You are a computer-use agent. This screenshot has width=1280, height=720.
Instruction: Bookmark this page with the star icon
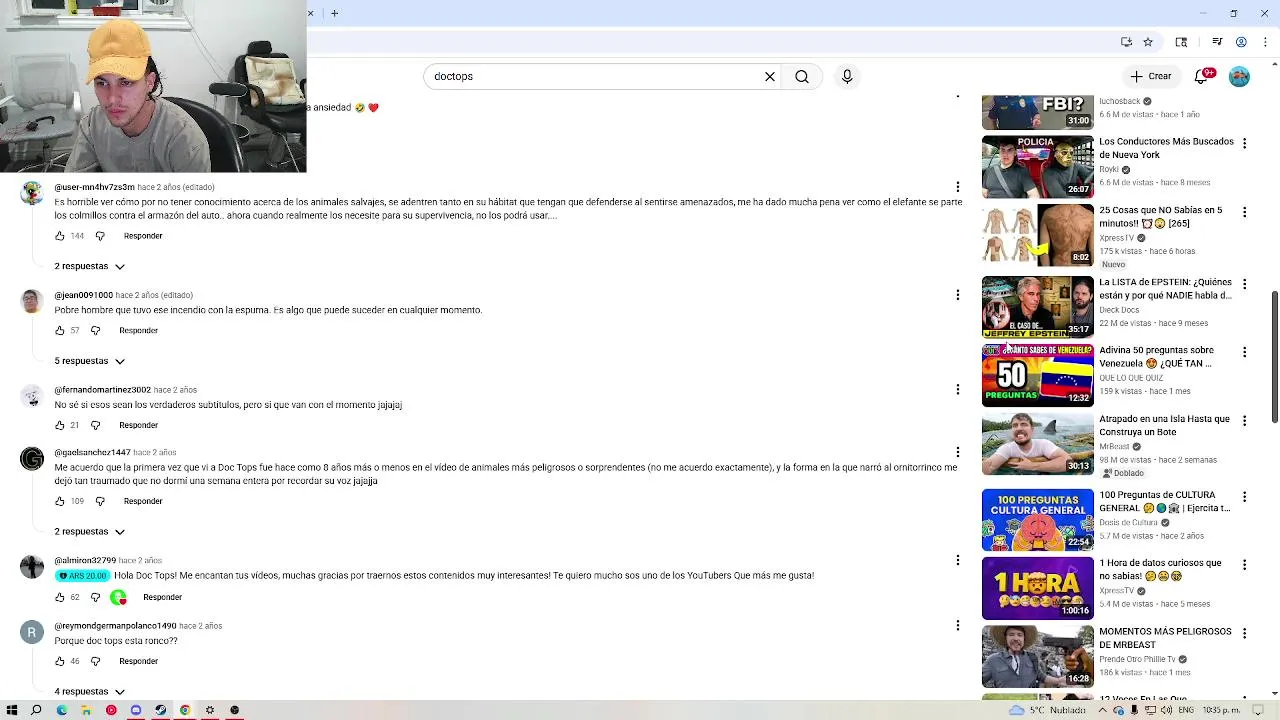[x=1148, y=42]
